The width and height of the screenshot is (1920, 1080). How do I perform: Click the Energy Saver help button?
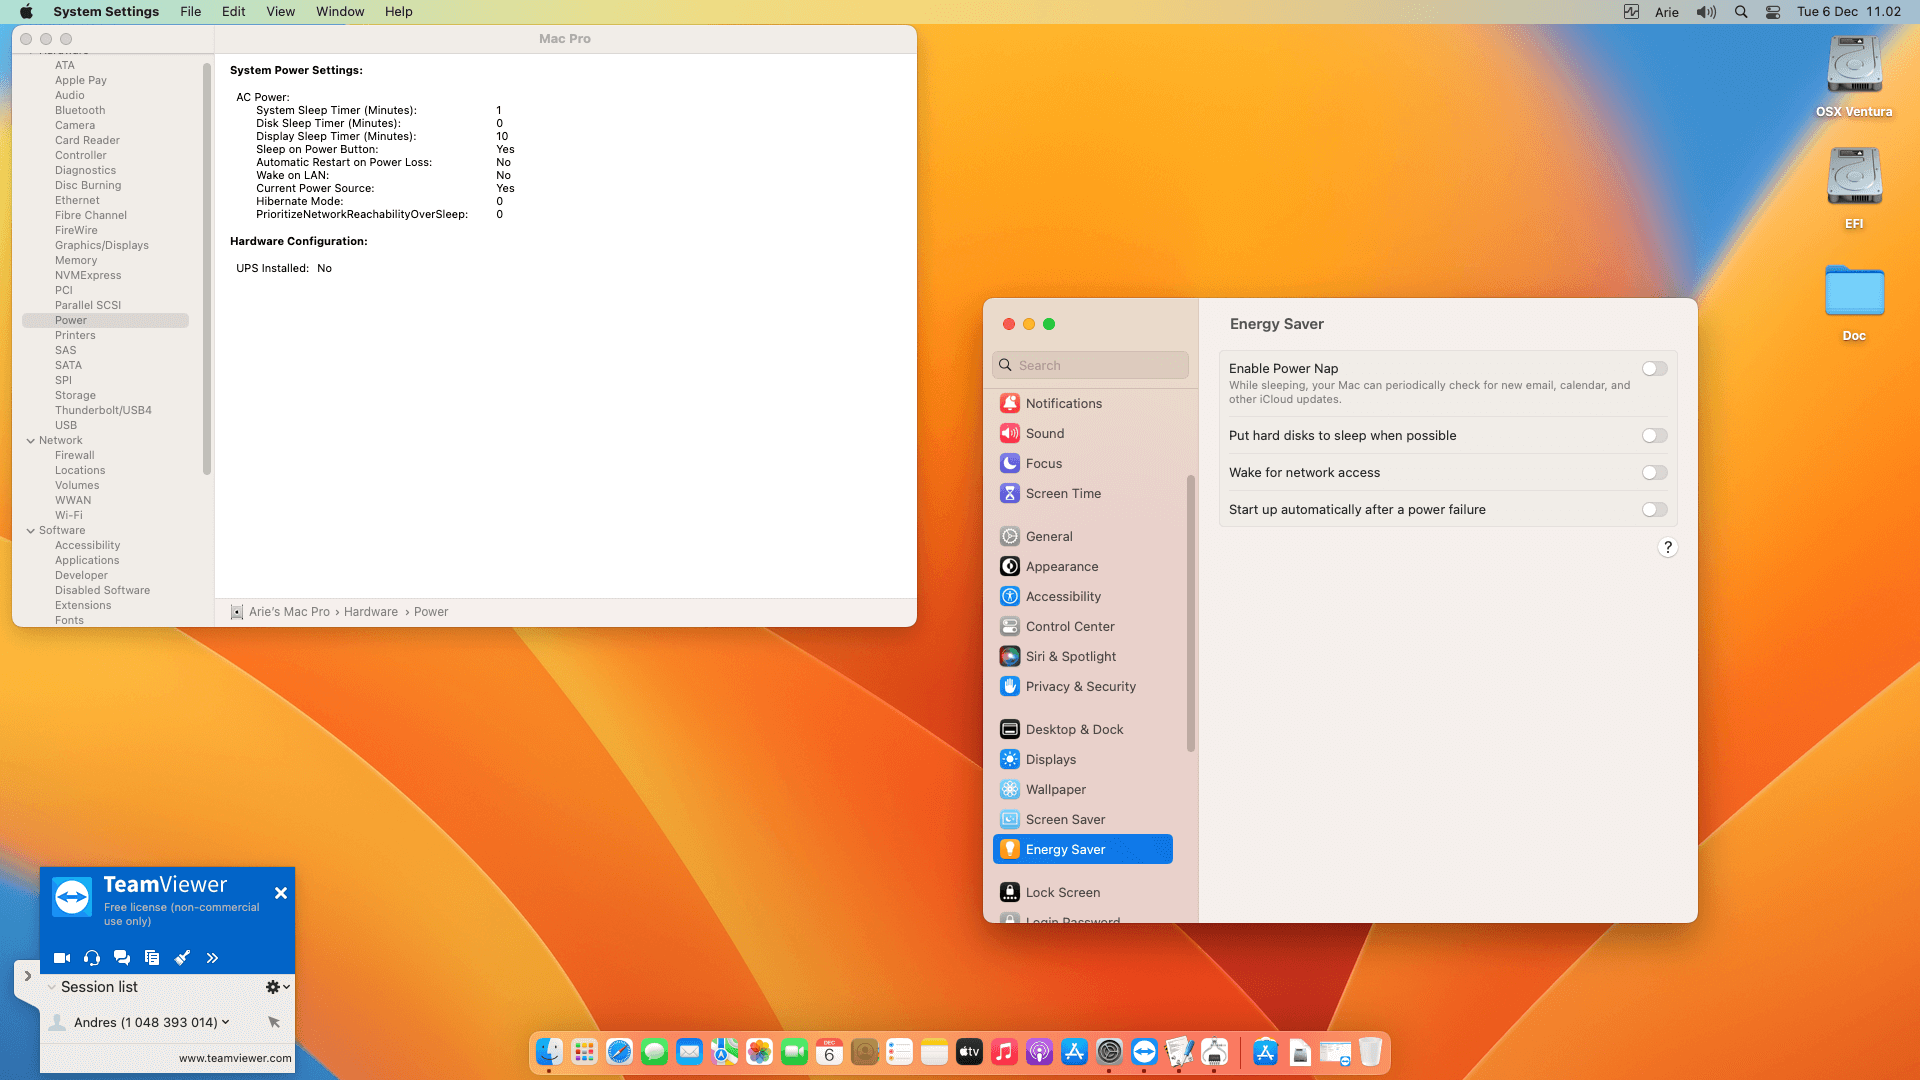pos(1667,547)
